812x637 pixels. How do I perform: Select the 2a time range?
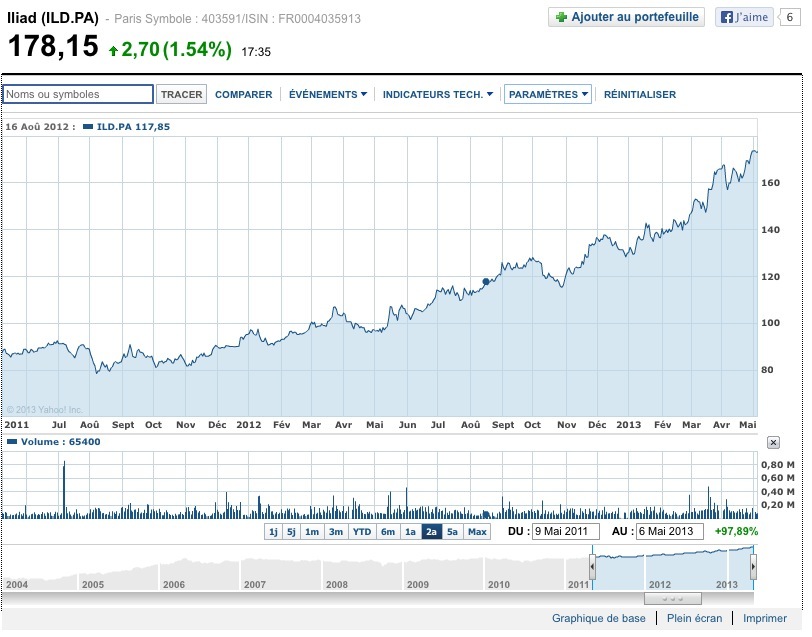(x=431, y=532)
